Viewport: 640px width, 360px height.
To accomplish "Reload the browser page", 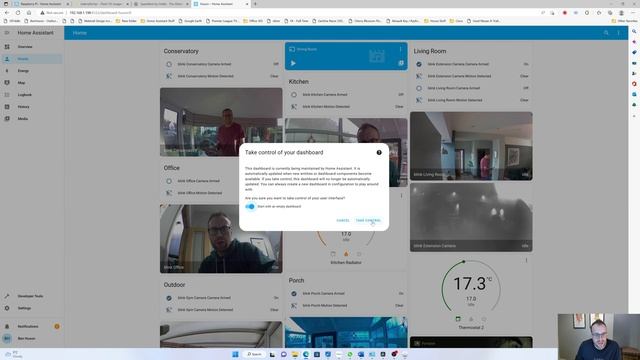I will tap(18, 13).
